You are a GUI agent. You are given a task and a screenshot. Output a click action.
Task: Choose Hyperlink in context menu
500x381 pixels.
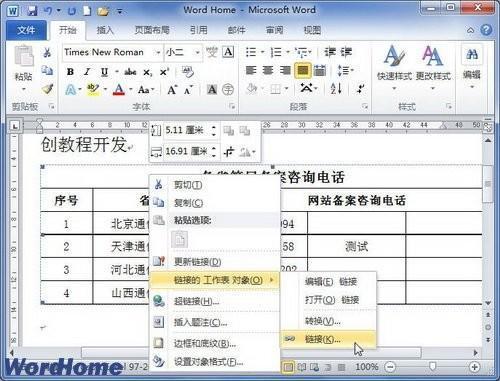pyautogui.click(x=215, y=301)
